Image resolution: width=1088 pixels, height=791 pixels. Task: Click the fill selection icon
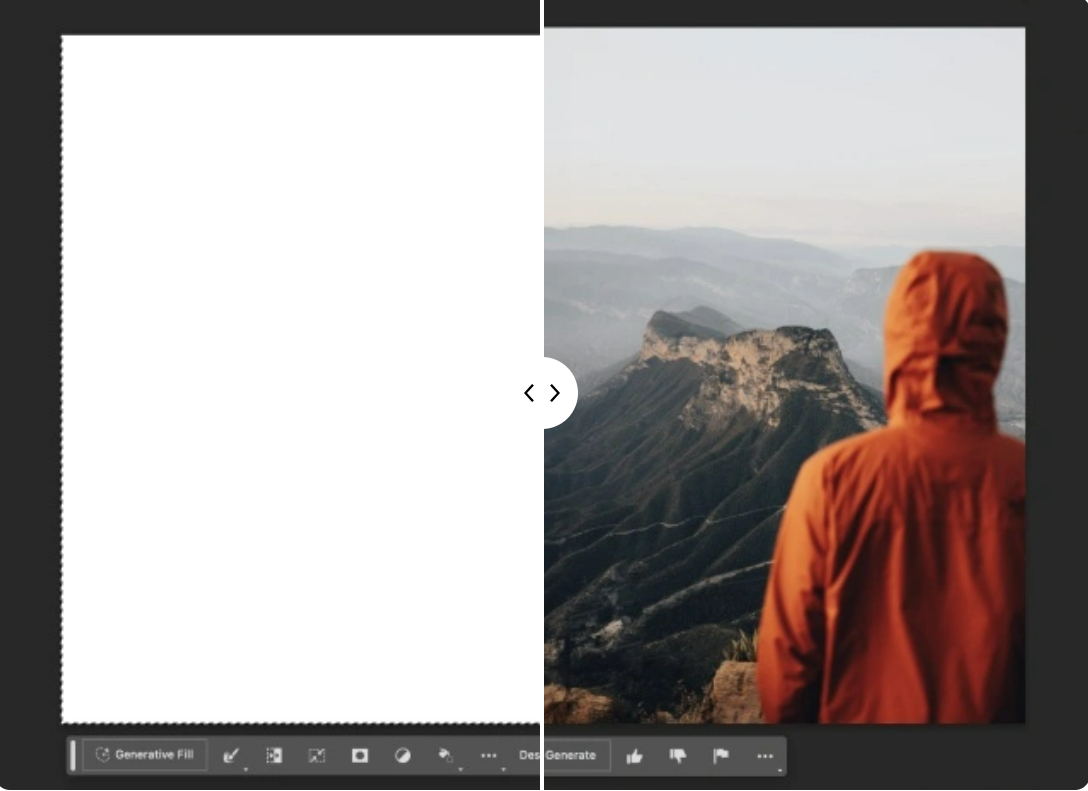point(445,755)
